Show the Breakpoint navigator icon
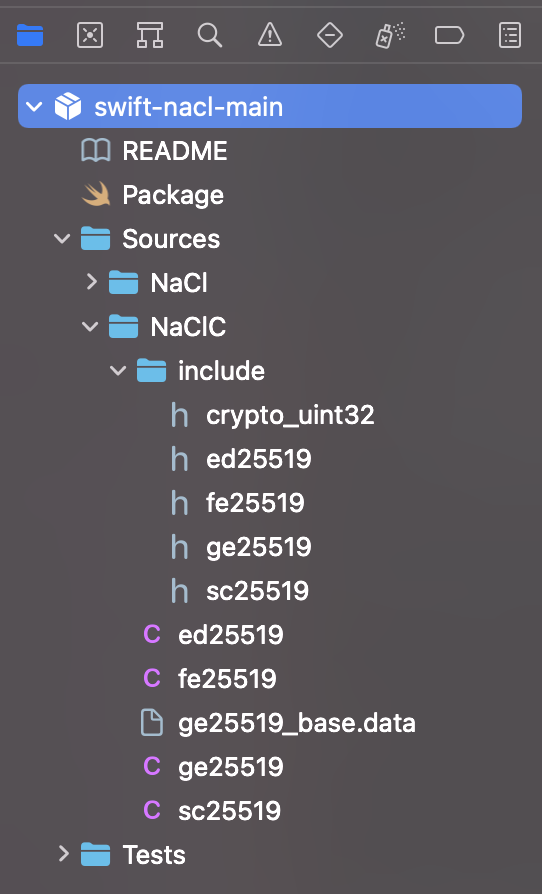 click(450, 35)
